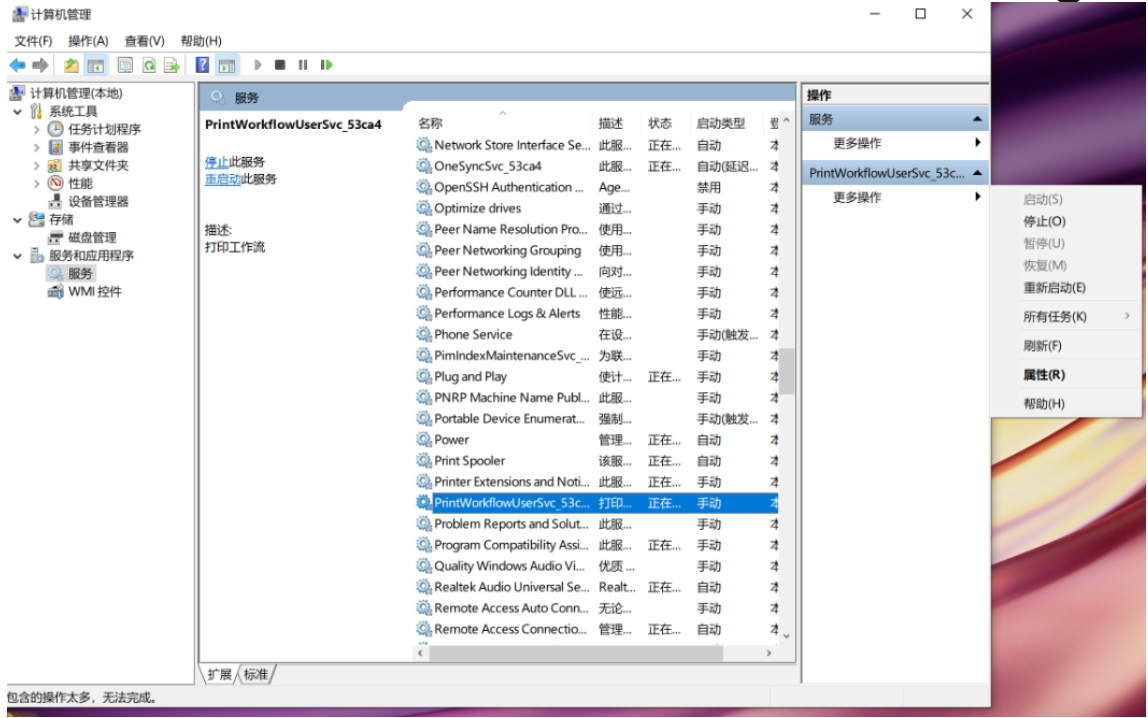The image size is (1148, 718).
Task: Select the Print Spooler service row
Action: point(469,461)
